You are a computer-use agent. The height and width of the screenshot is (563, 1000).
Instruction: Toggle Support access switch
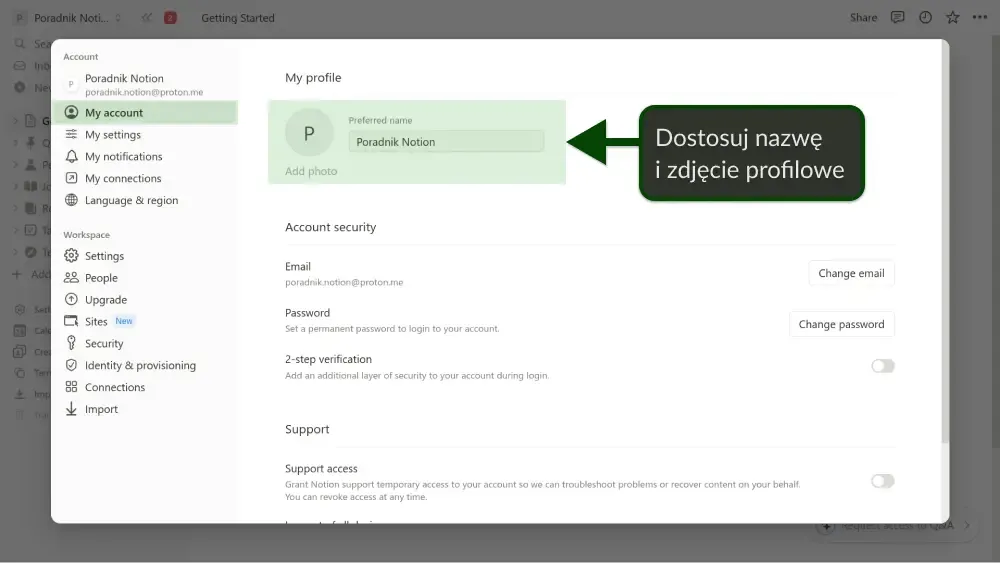[x=883, y=481]
